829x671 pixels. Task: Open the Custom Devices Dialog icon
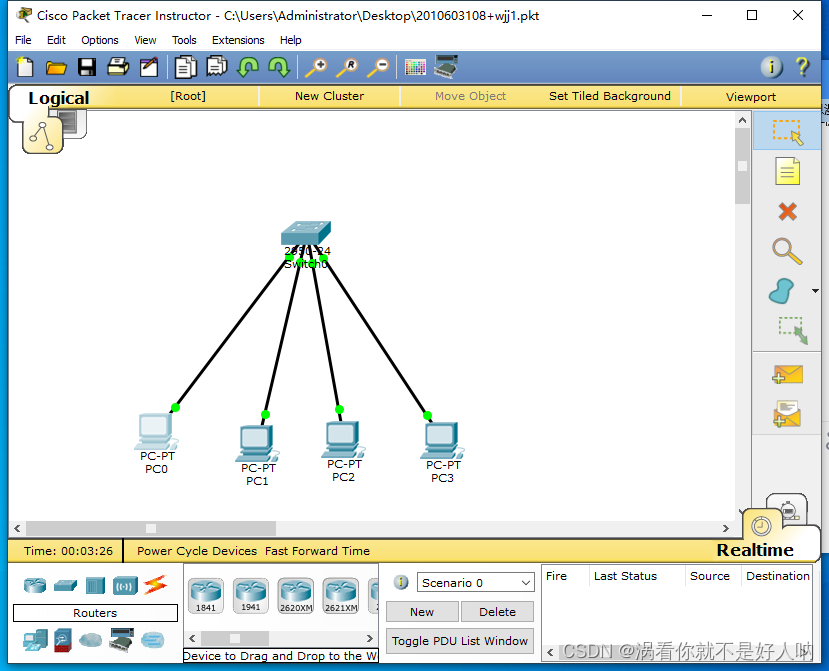(x=446, y=67)
